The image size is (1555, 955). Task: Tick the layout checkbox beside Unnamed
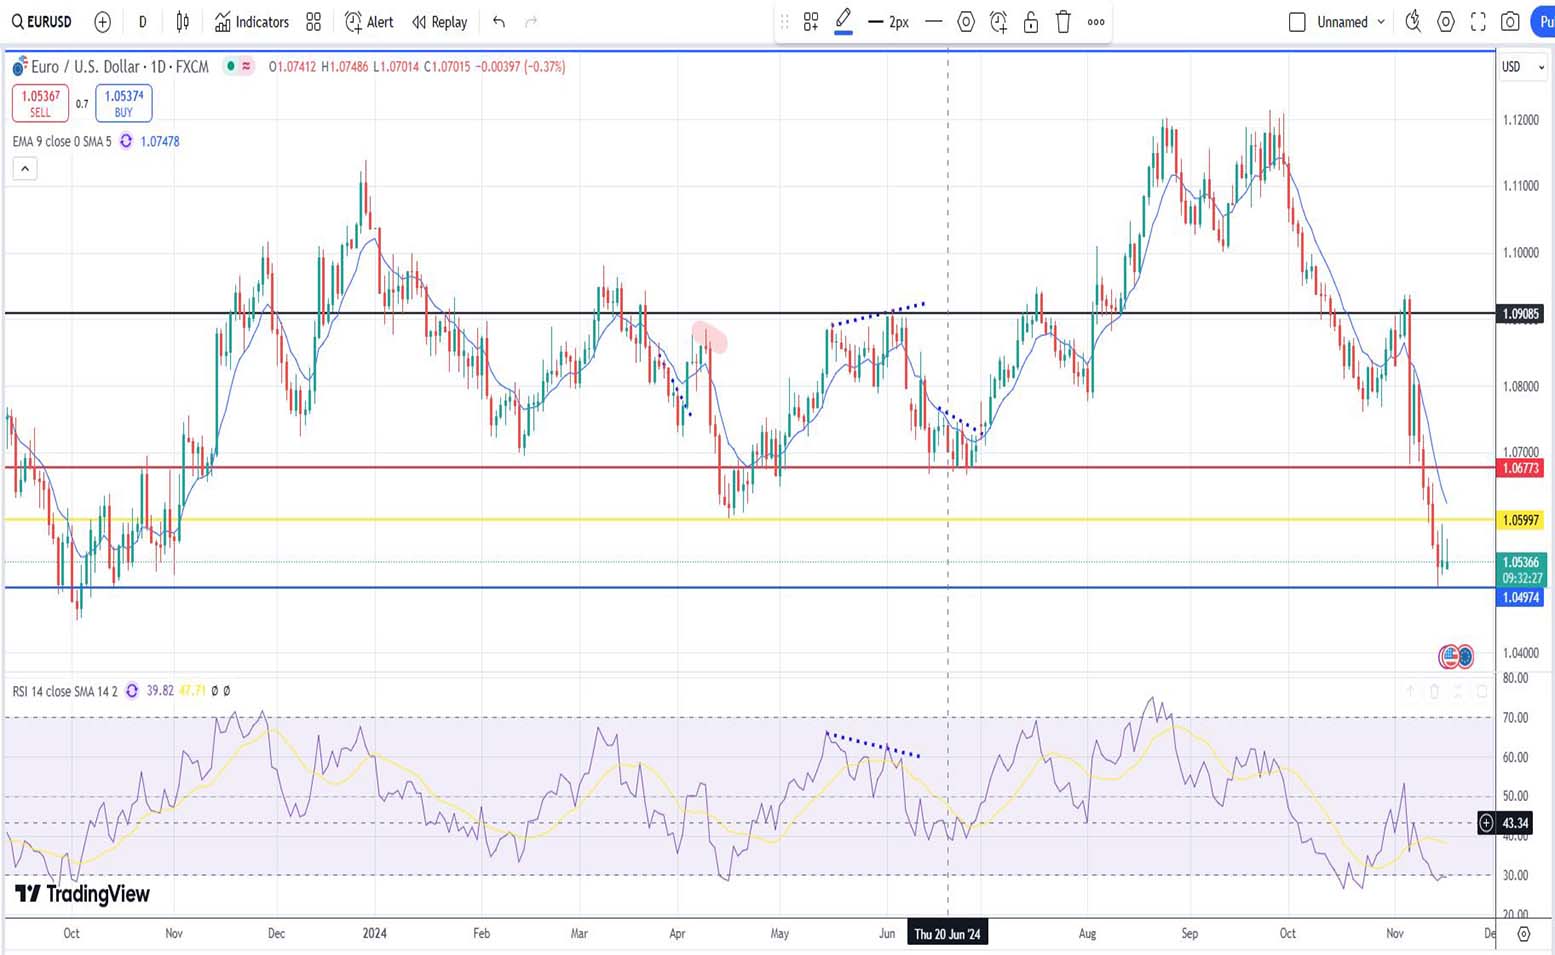pos(1297,22)
